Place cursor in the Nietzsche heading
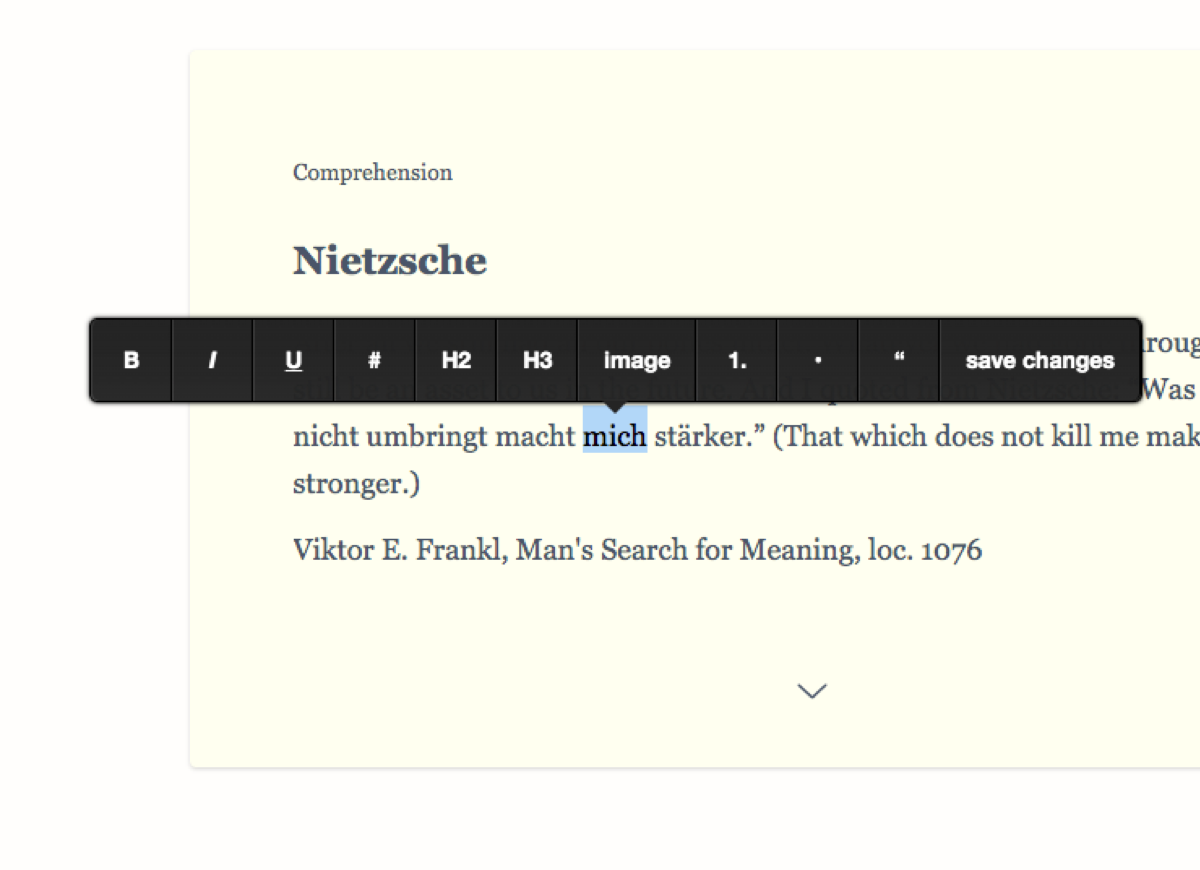1200x870 pixels. pos(390,261)
